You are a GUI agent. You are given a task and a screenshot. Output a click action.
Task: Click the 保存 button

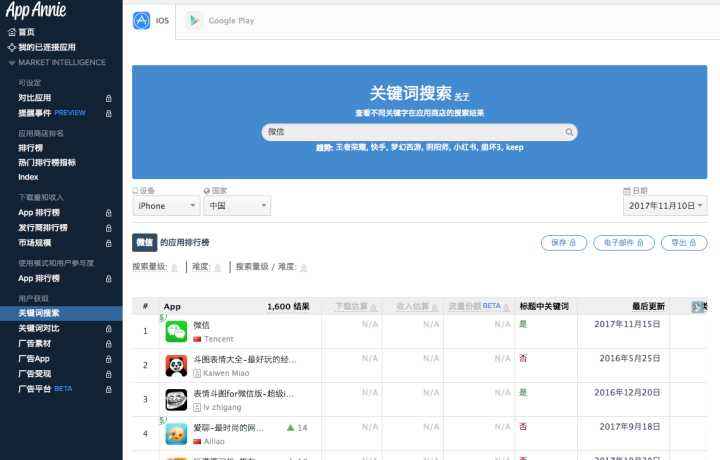tap(563, 243)
